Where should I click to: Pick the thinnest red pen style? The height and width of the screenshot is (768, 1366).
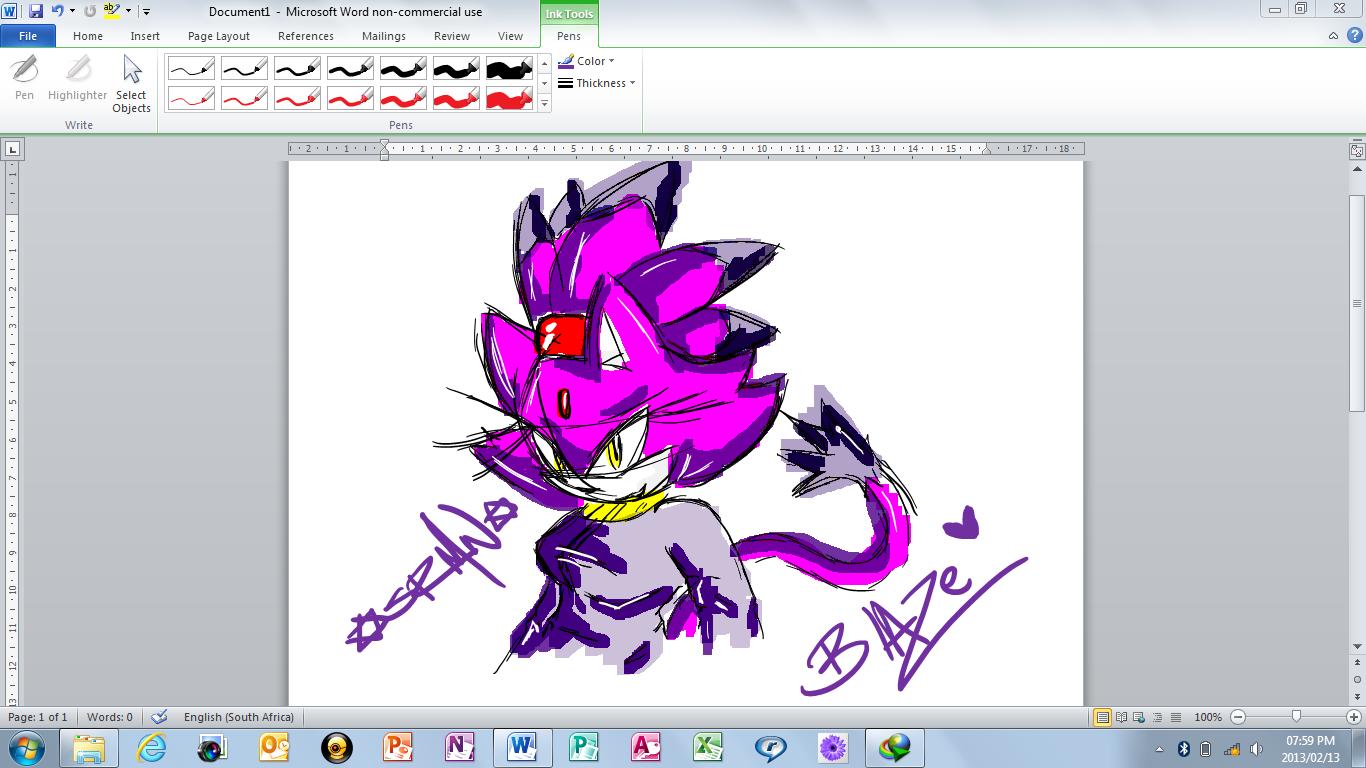click(x=191, y=98)
